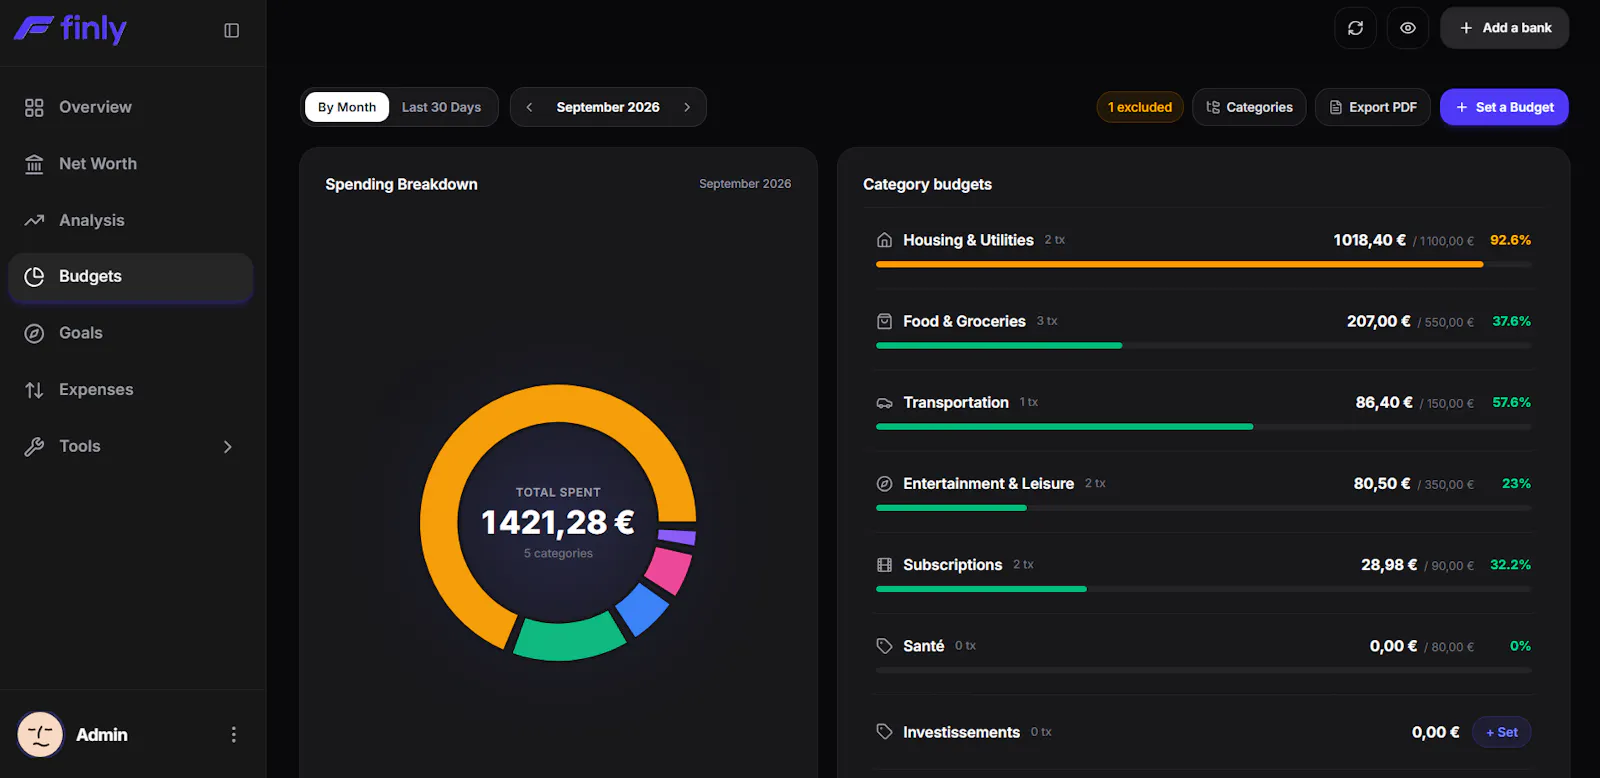Click the 1421,28 € total spent value
The height and width of the screenshot is (778, 1600).
pos(558,522)
